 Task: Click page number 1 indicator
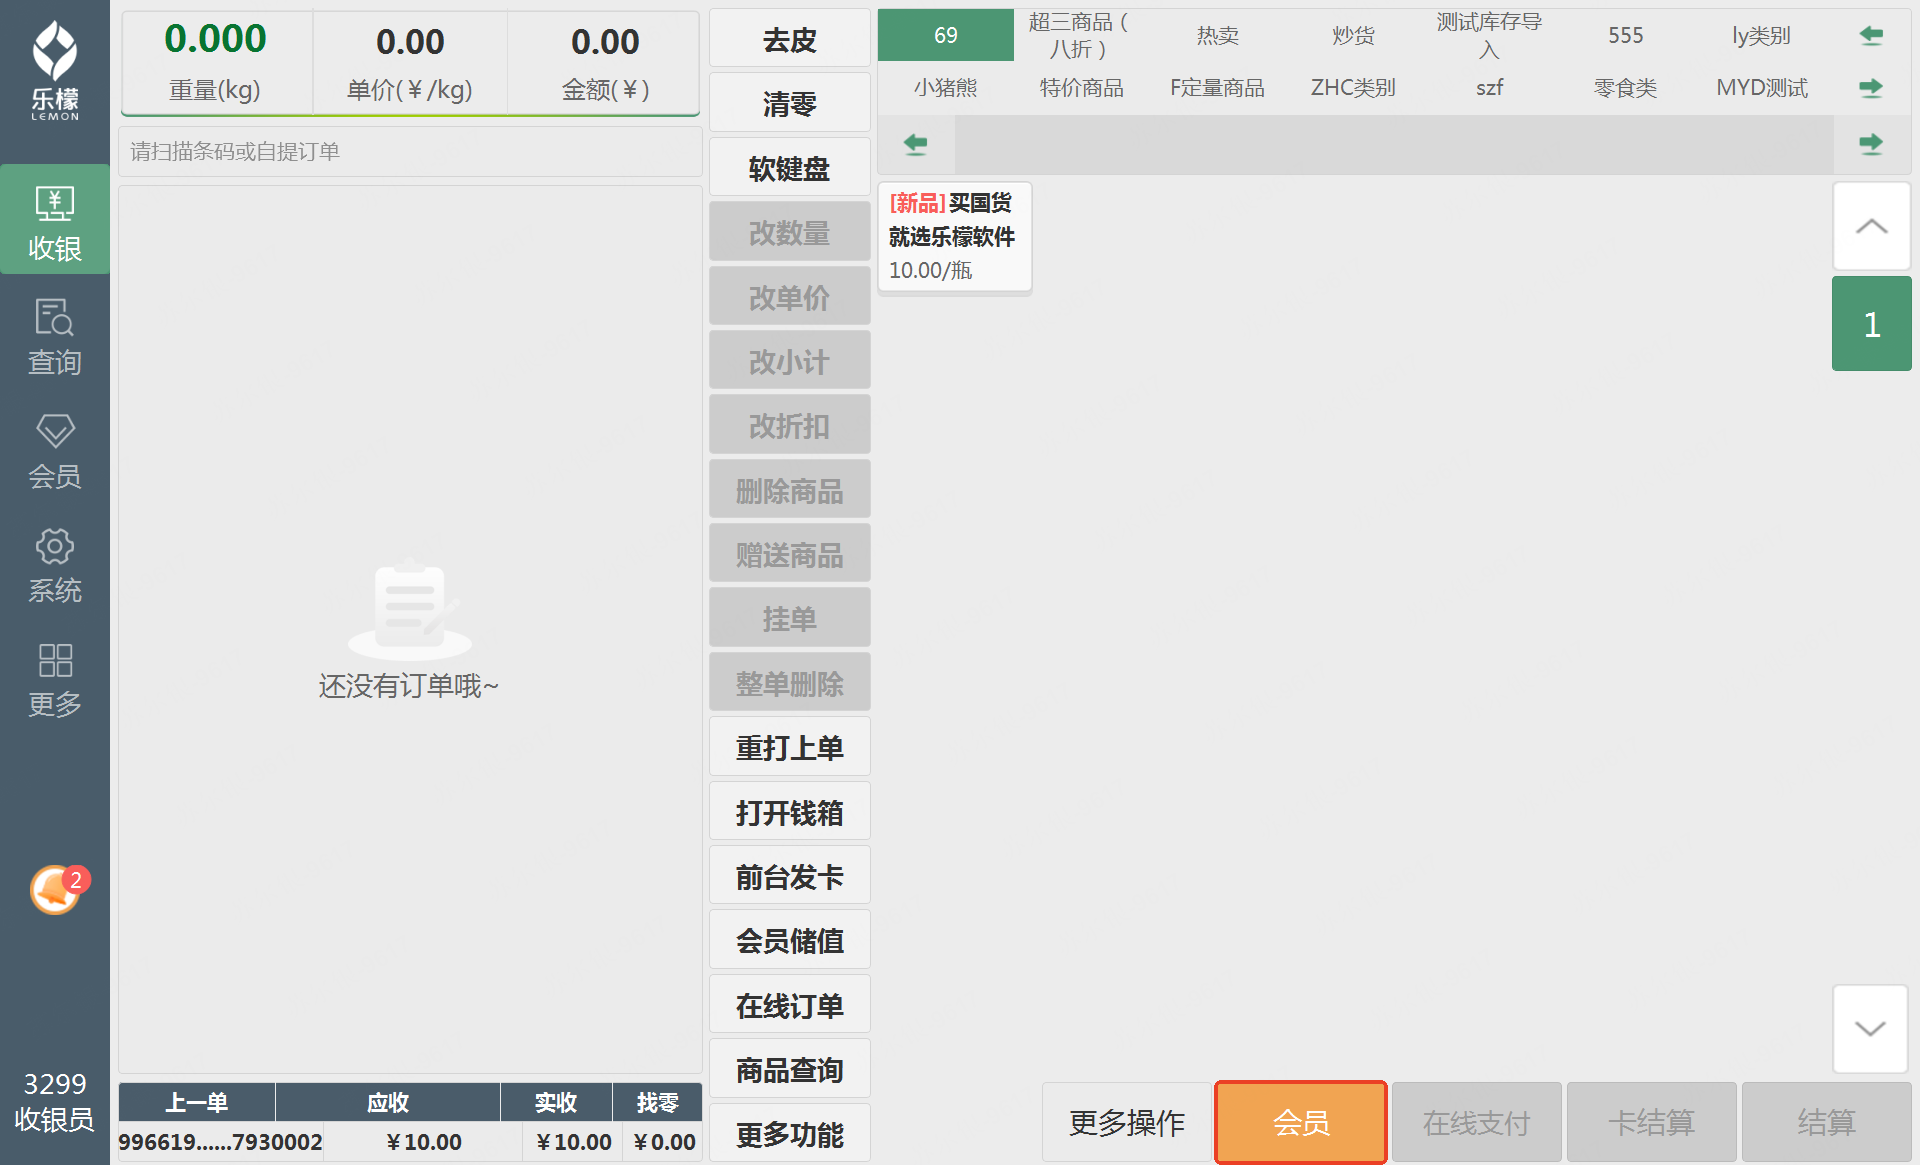coord(1871,324)
